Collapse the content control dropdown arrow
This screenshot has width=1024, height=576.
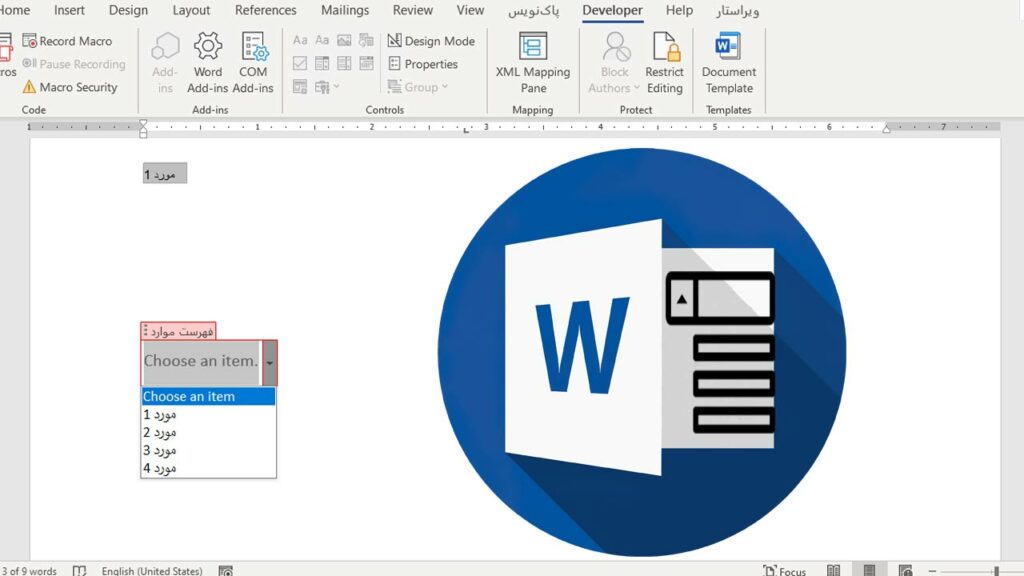[270, 362]
